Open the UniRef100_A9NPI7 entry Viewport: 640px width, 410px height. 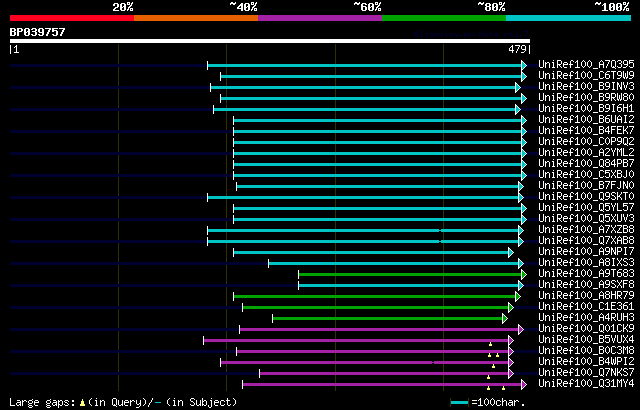pos(586,252)
